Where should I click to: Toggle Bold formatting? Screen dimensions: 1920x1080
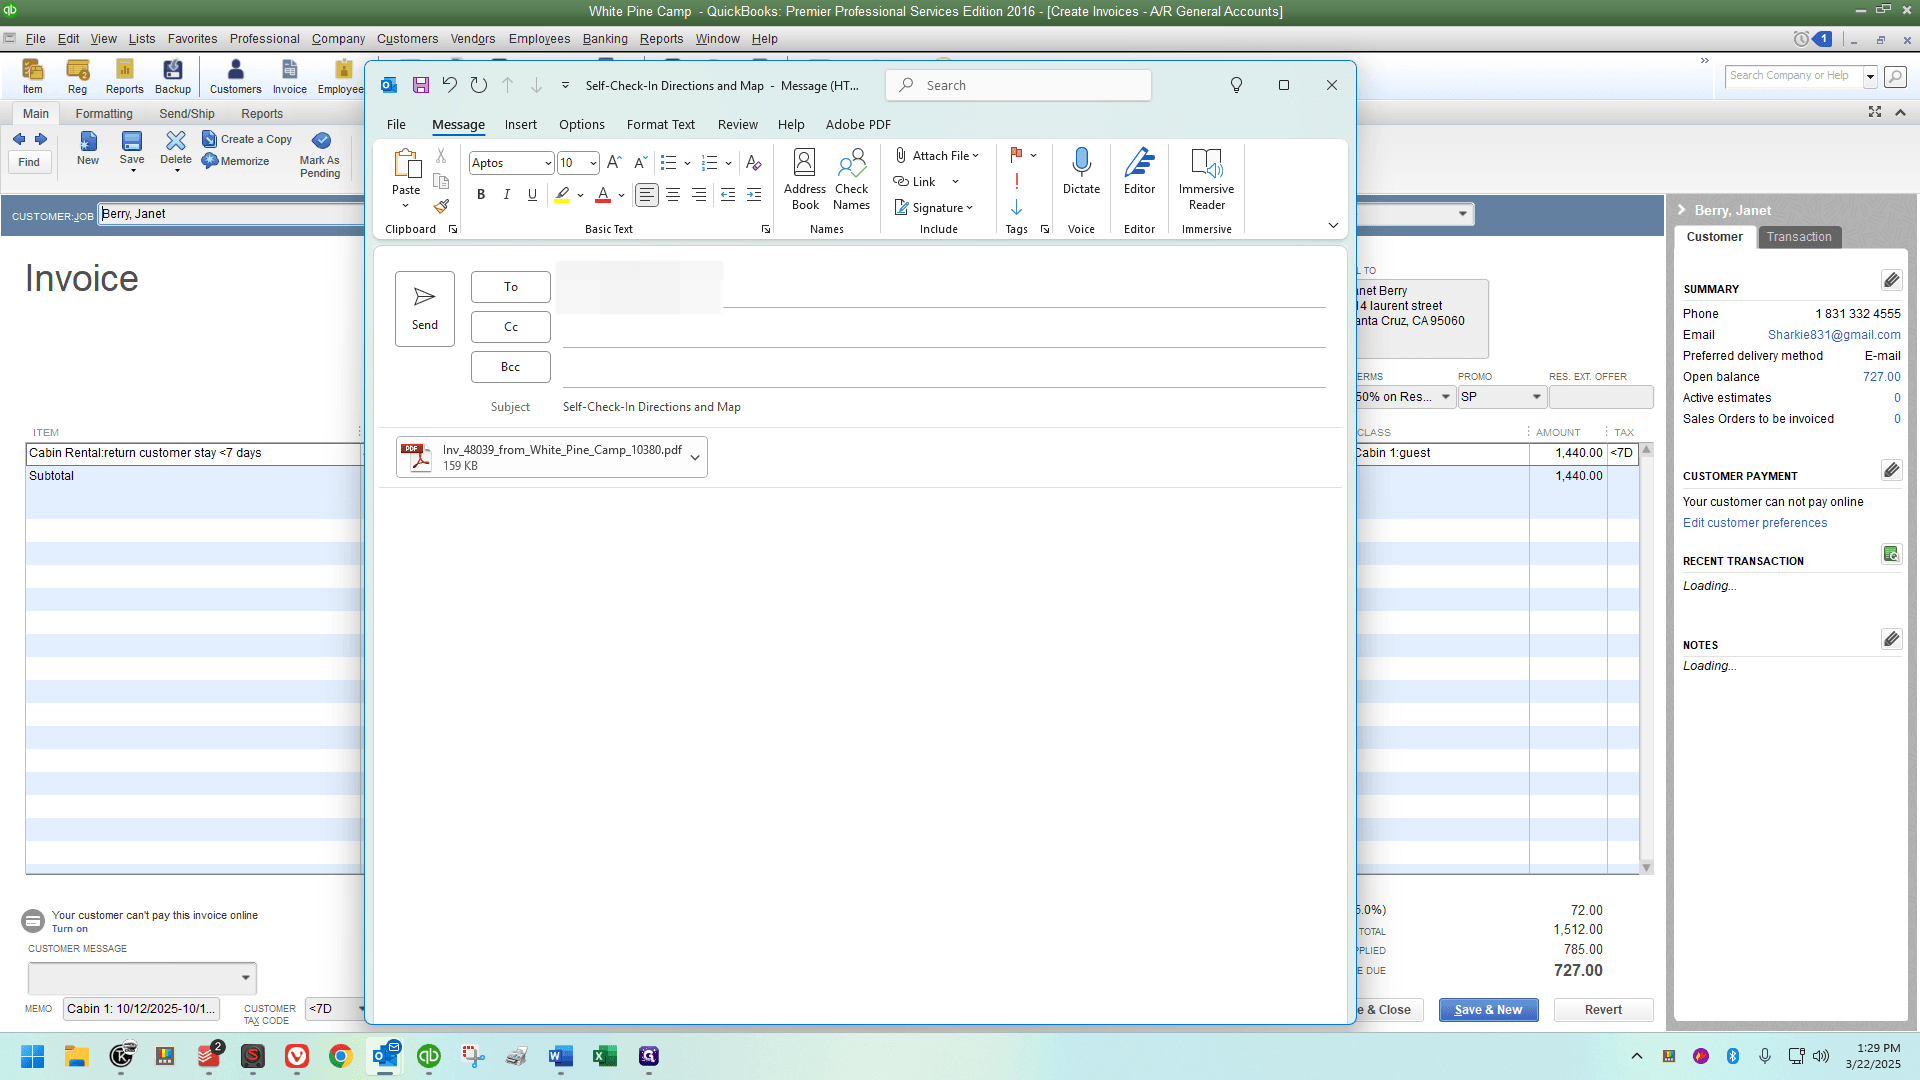click(481, 194)
